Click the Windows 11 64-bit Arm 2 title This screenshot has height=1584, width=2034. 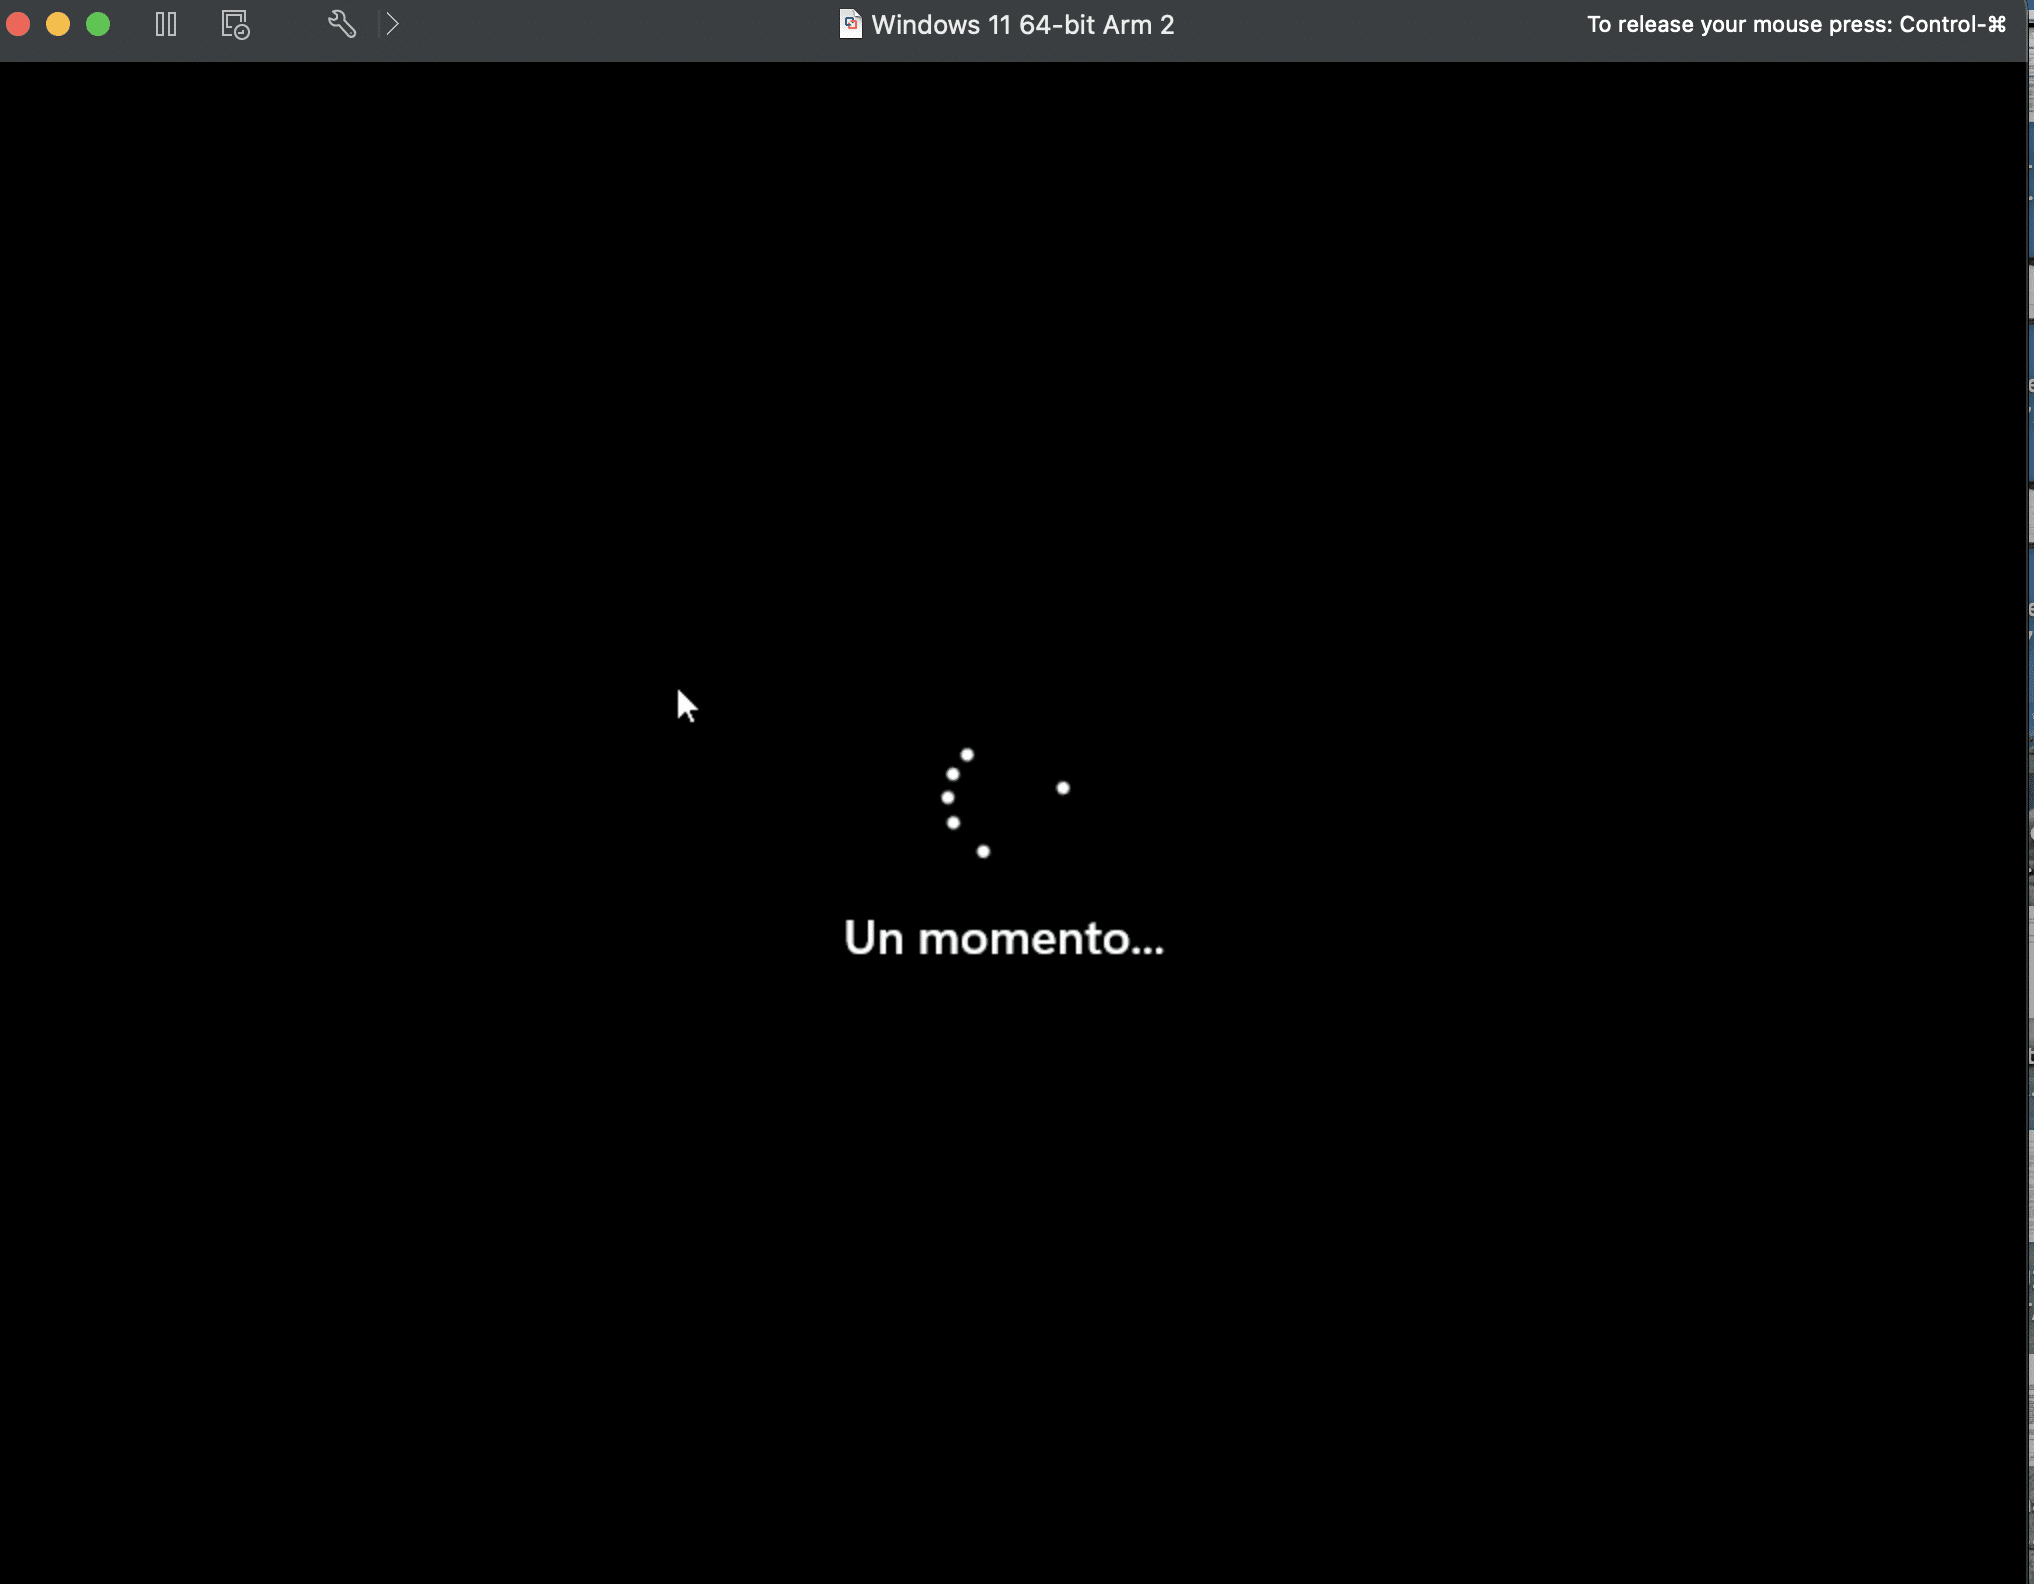coord(1023,24)
